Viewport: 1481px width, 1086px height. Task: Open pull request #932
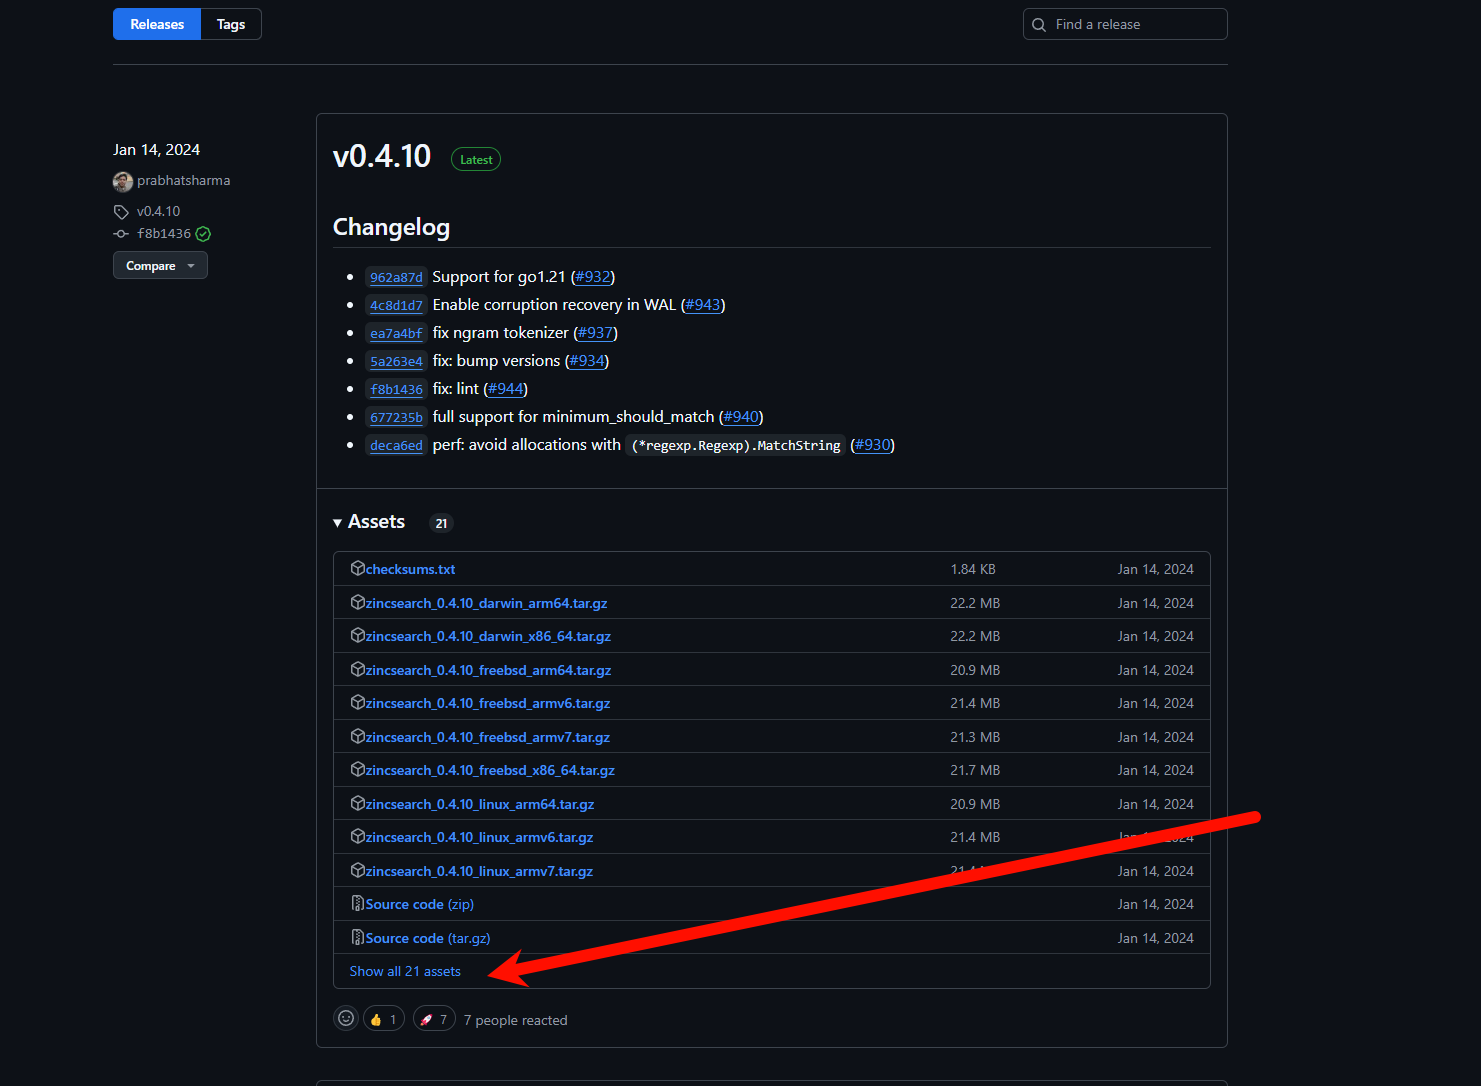[593, 277]
